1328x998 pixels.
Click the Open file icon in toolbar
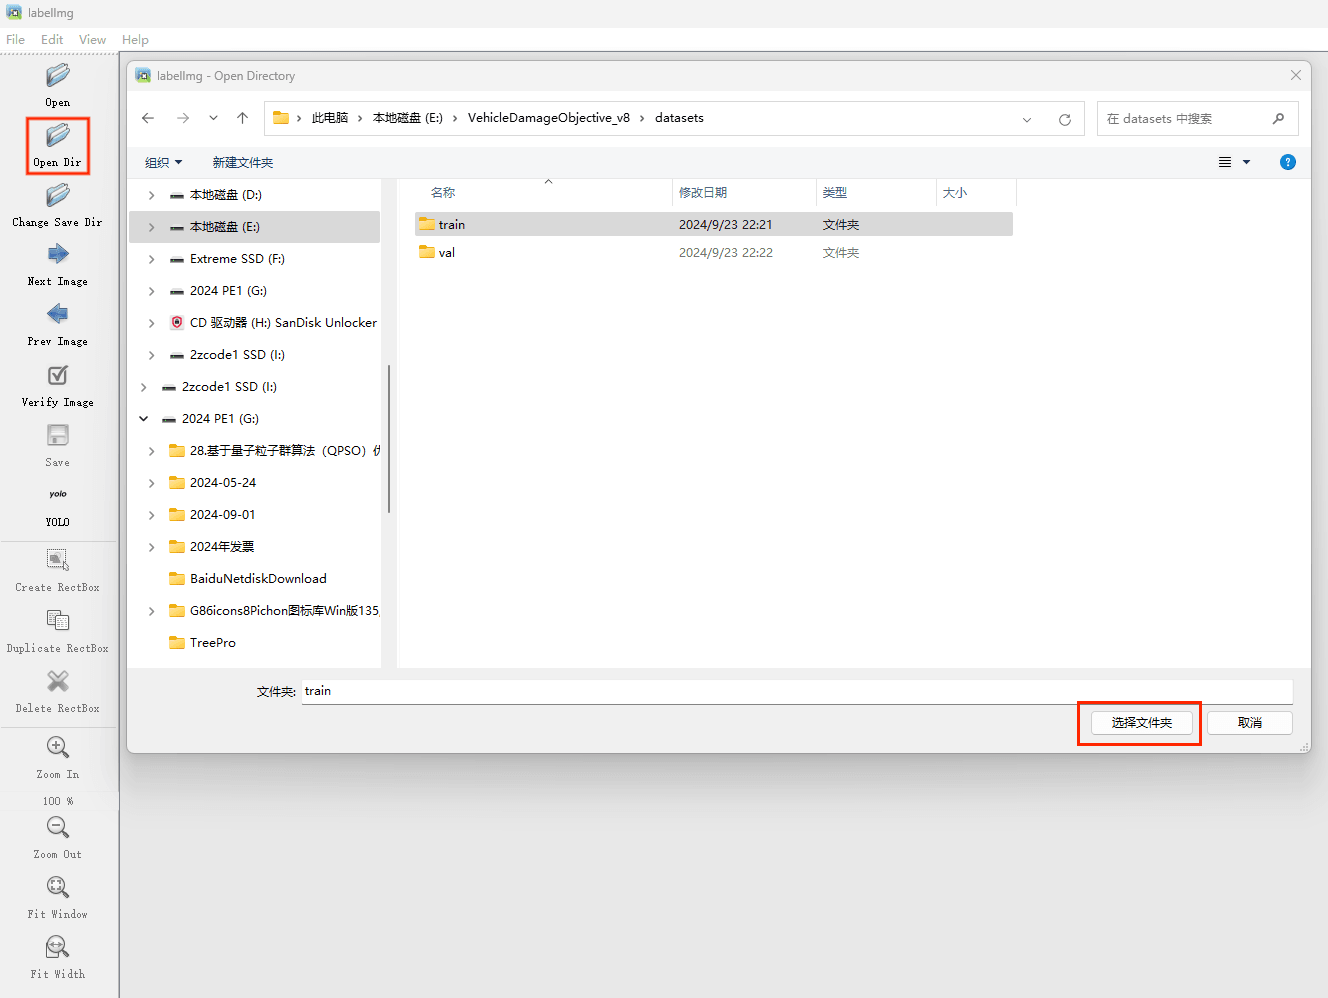pos(58,76)
